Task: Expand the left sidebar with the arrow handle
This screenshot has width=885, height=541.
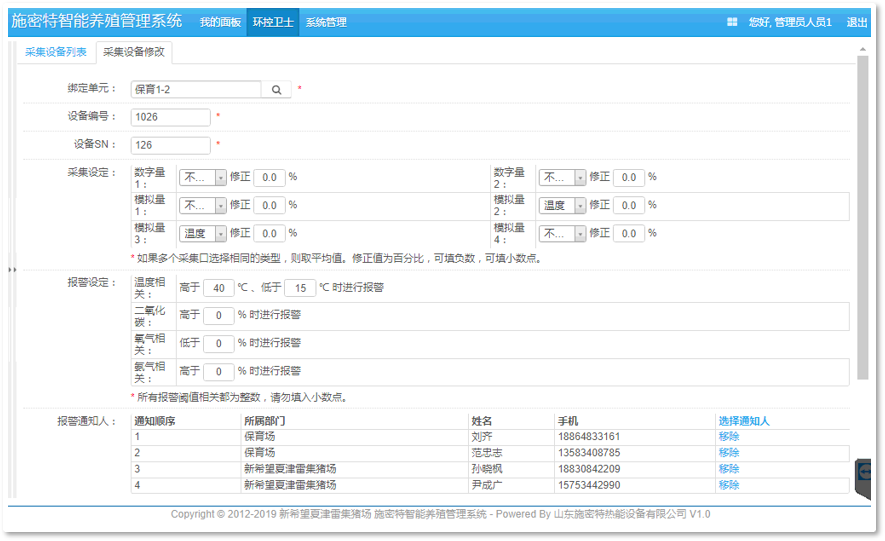Action: (x=12, y=270)
